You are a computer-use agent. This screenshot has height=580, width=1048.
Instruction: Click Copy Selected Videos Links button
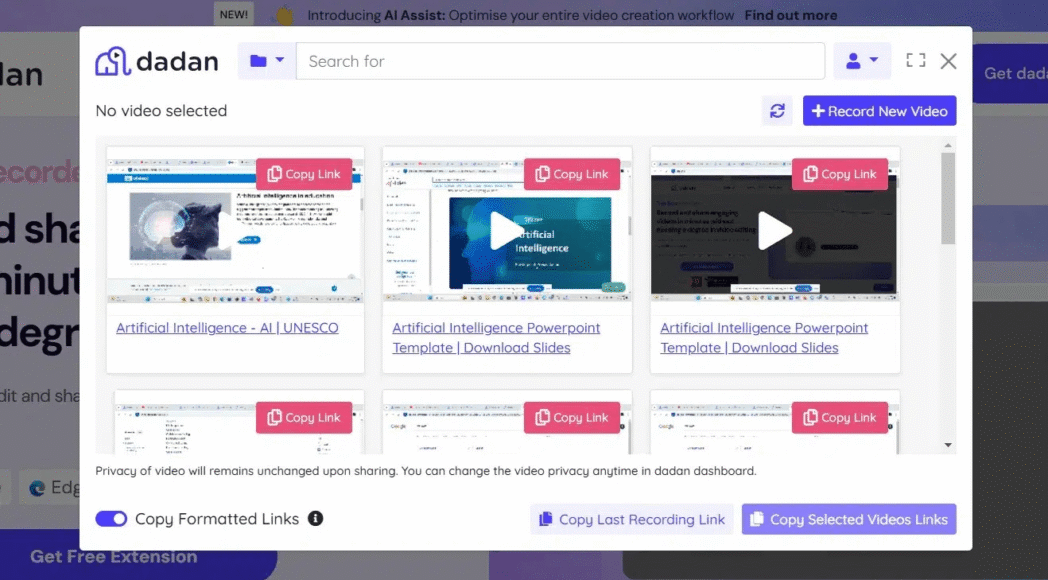[849, 519]
